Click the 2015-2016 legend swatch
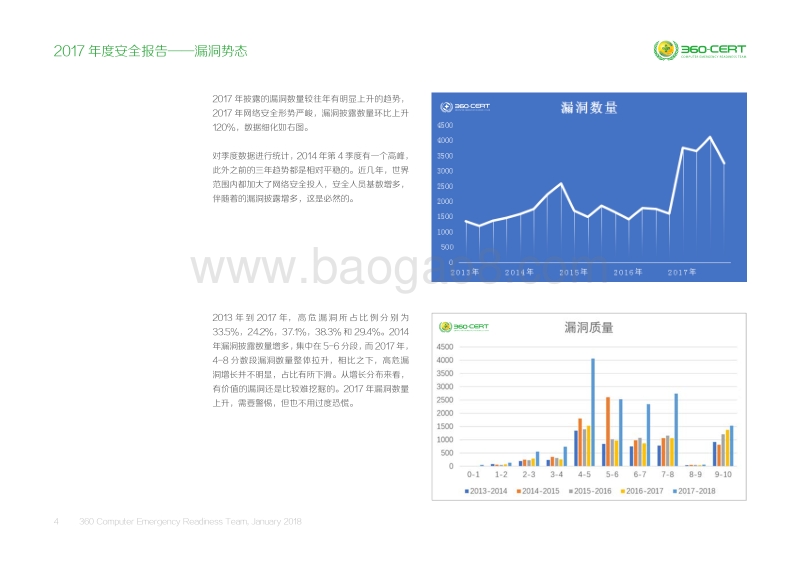800x566 pixels. [x=570, y=491]
